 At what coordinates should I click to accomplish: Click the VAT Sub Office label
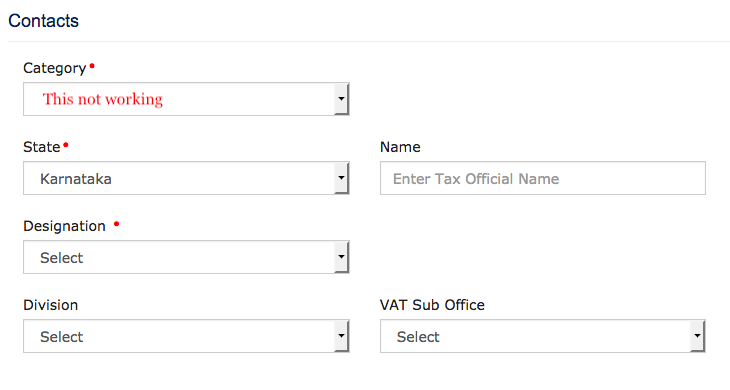(432, 305)
